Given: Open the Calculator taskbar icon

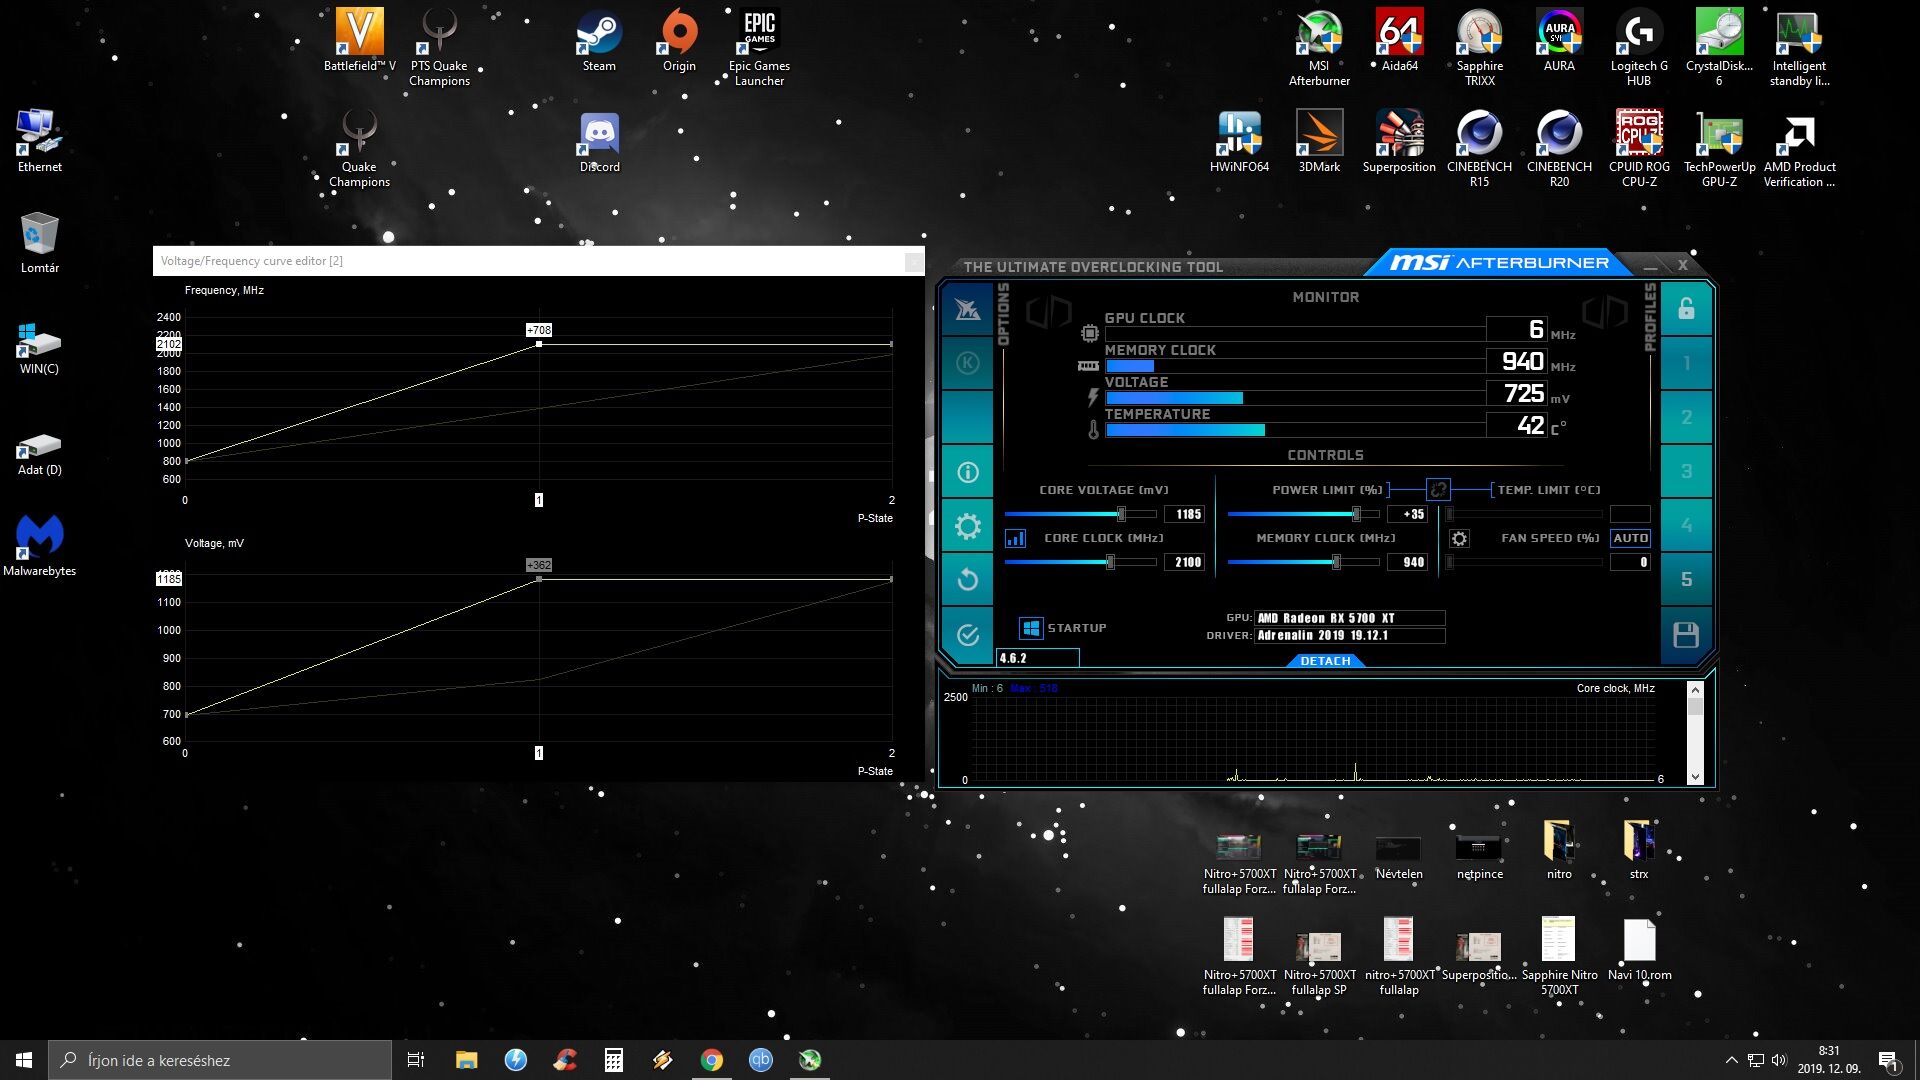Looking at the screenshot, I should click(613, 1060).
